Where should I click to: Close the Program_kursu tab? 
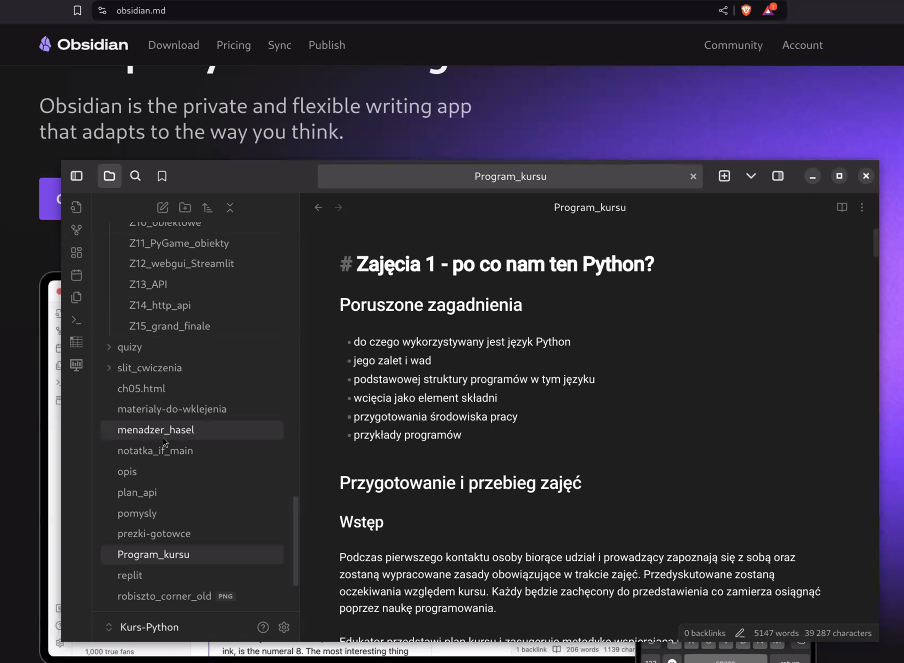tap(693, 176)
